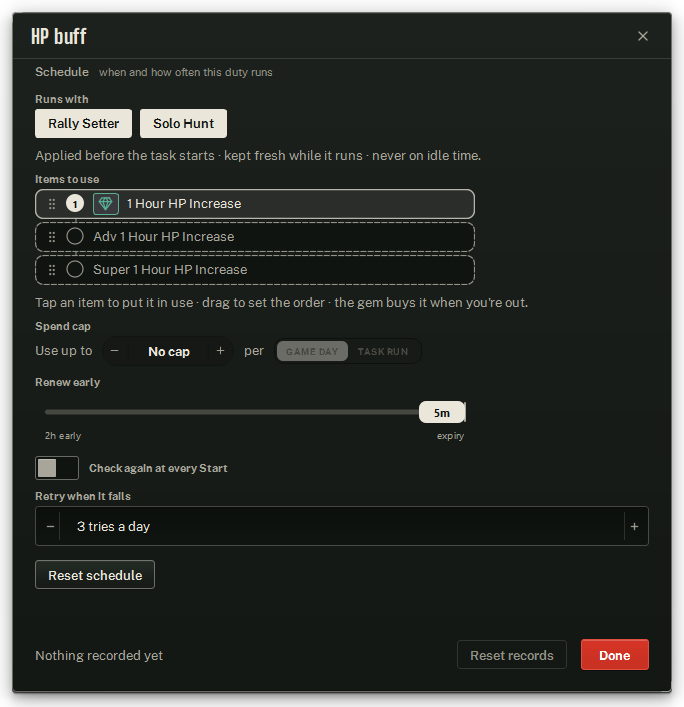
Task: Click the red Done button
Action: click(615, 655)
